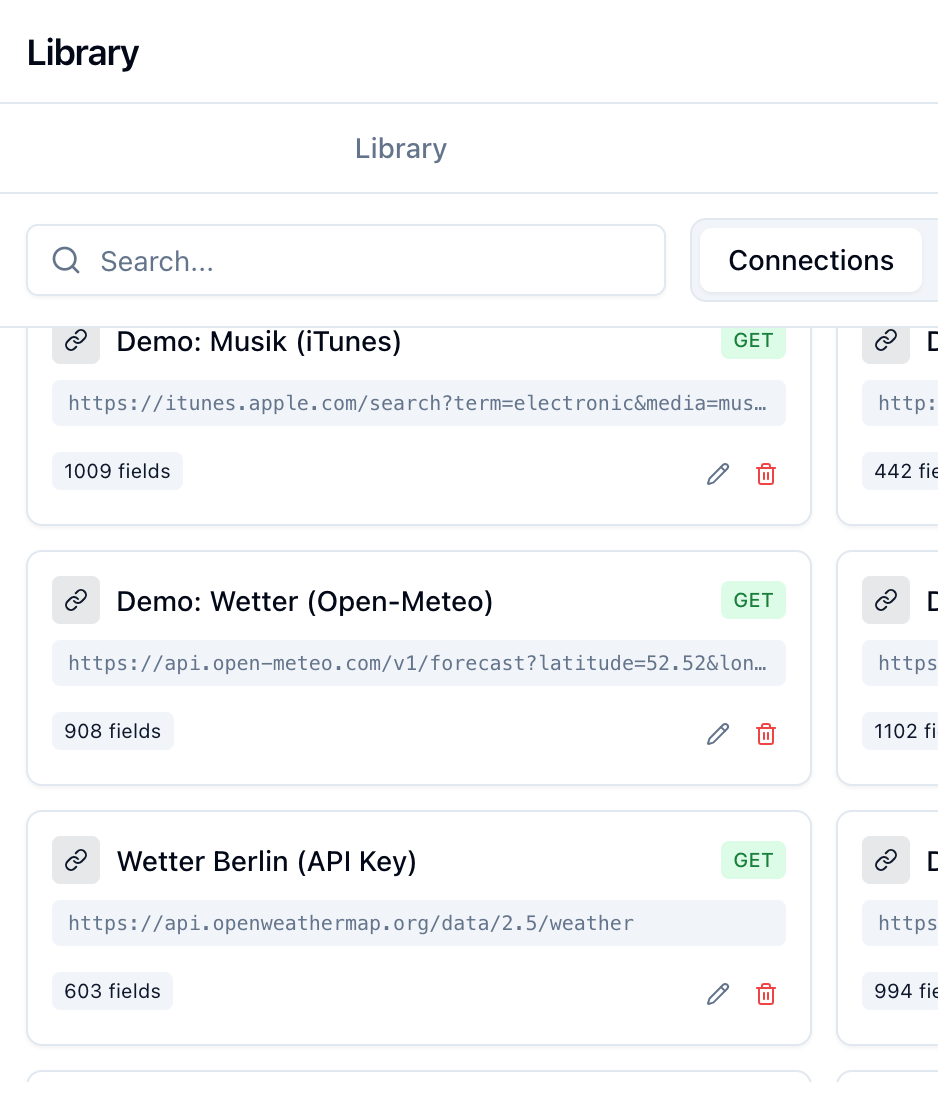The image size is (938, 1114).
Task: Delete the Demo: Musik (iTunes) request
Action: [x=766, y=473]
